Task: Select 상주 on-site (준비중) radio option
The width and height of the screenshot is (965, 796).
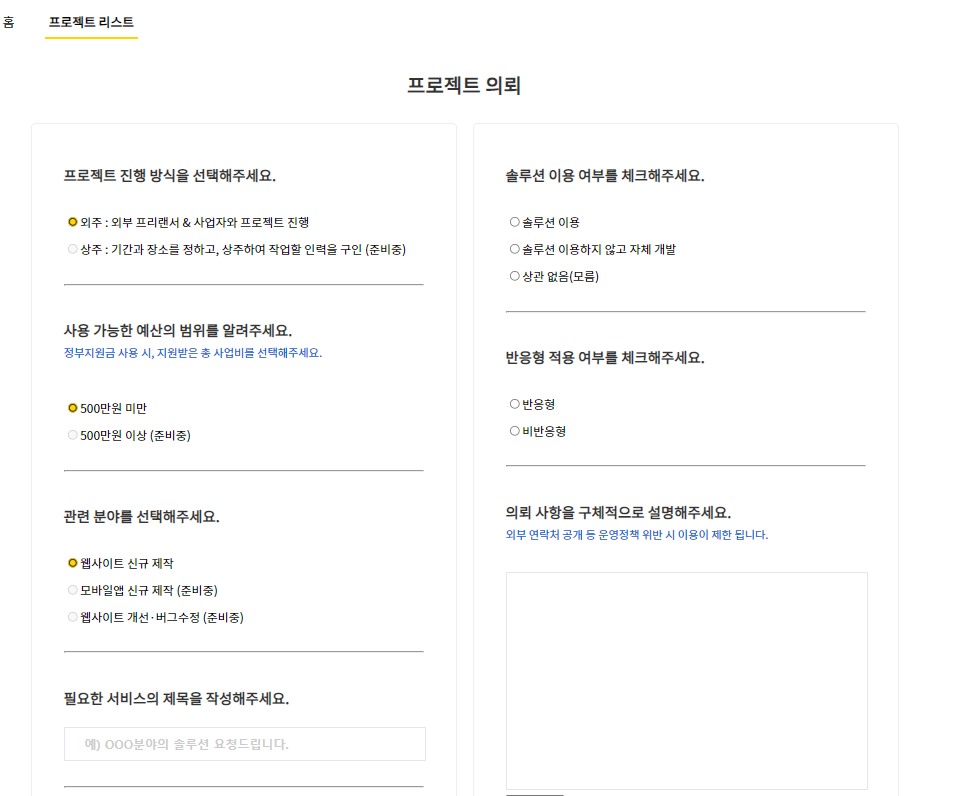Action: pos(73,249)
